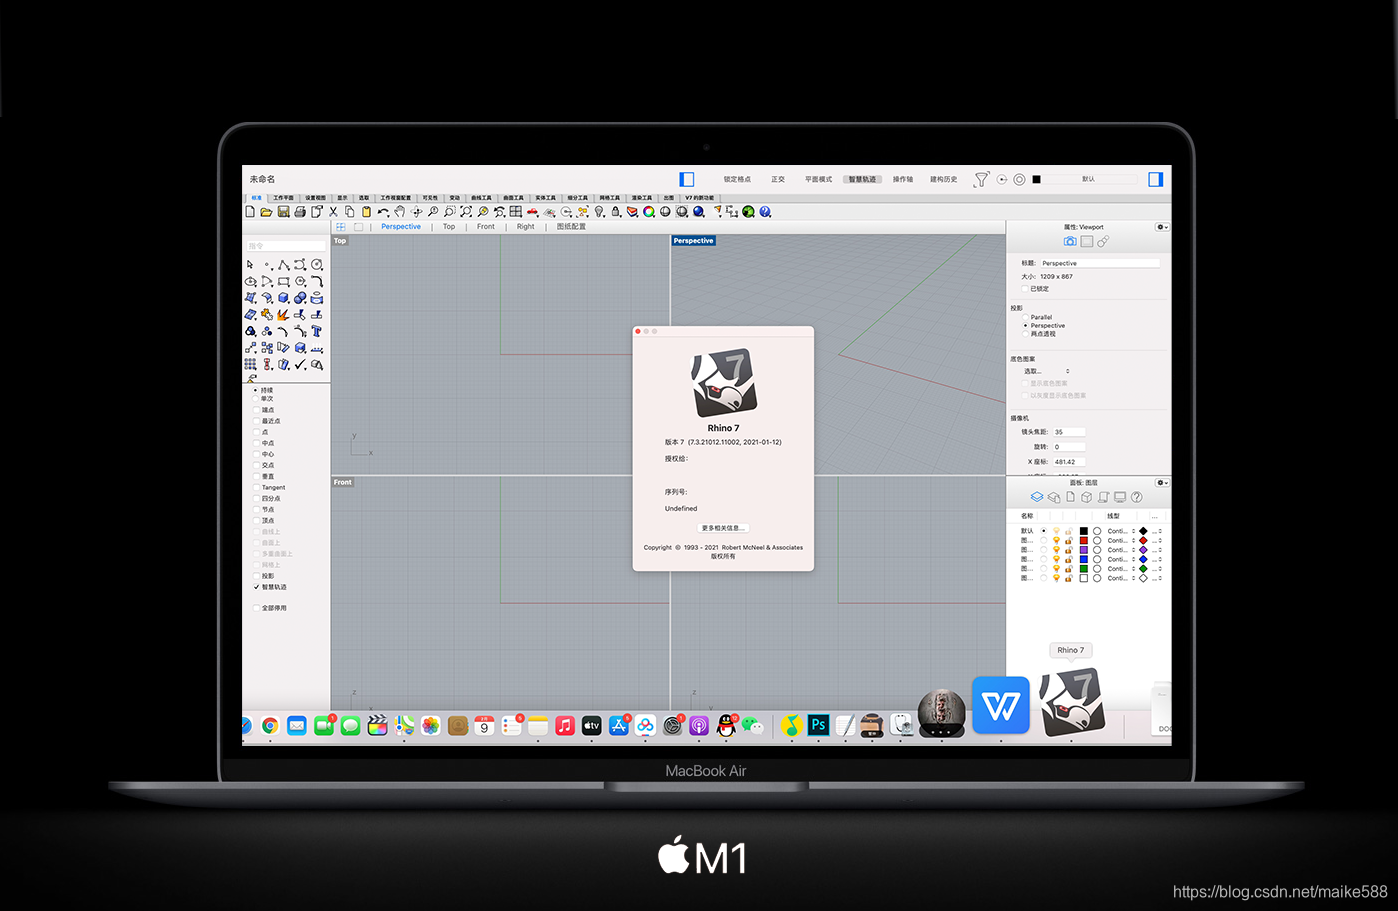Click the 正交 button in top bar
The width and height of the screenshot is (1398, 911).
(778, 179)
